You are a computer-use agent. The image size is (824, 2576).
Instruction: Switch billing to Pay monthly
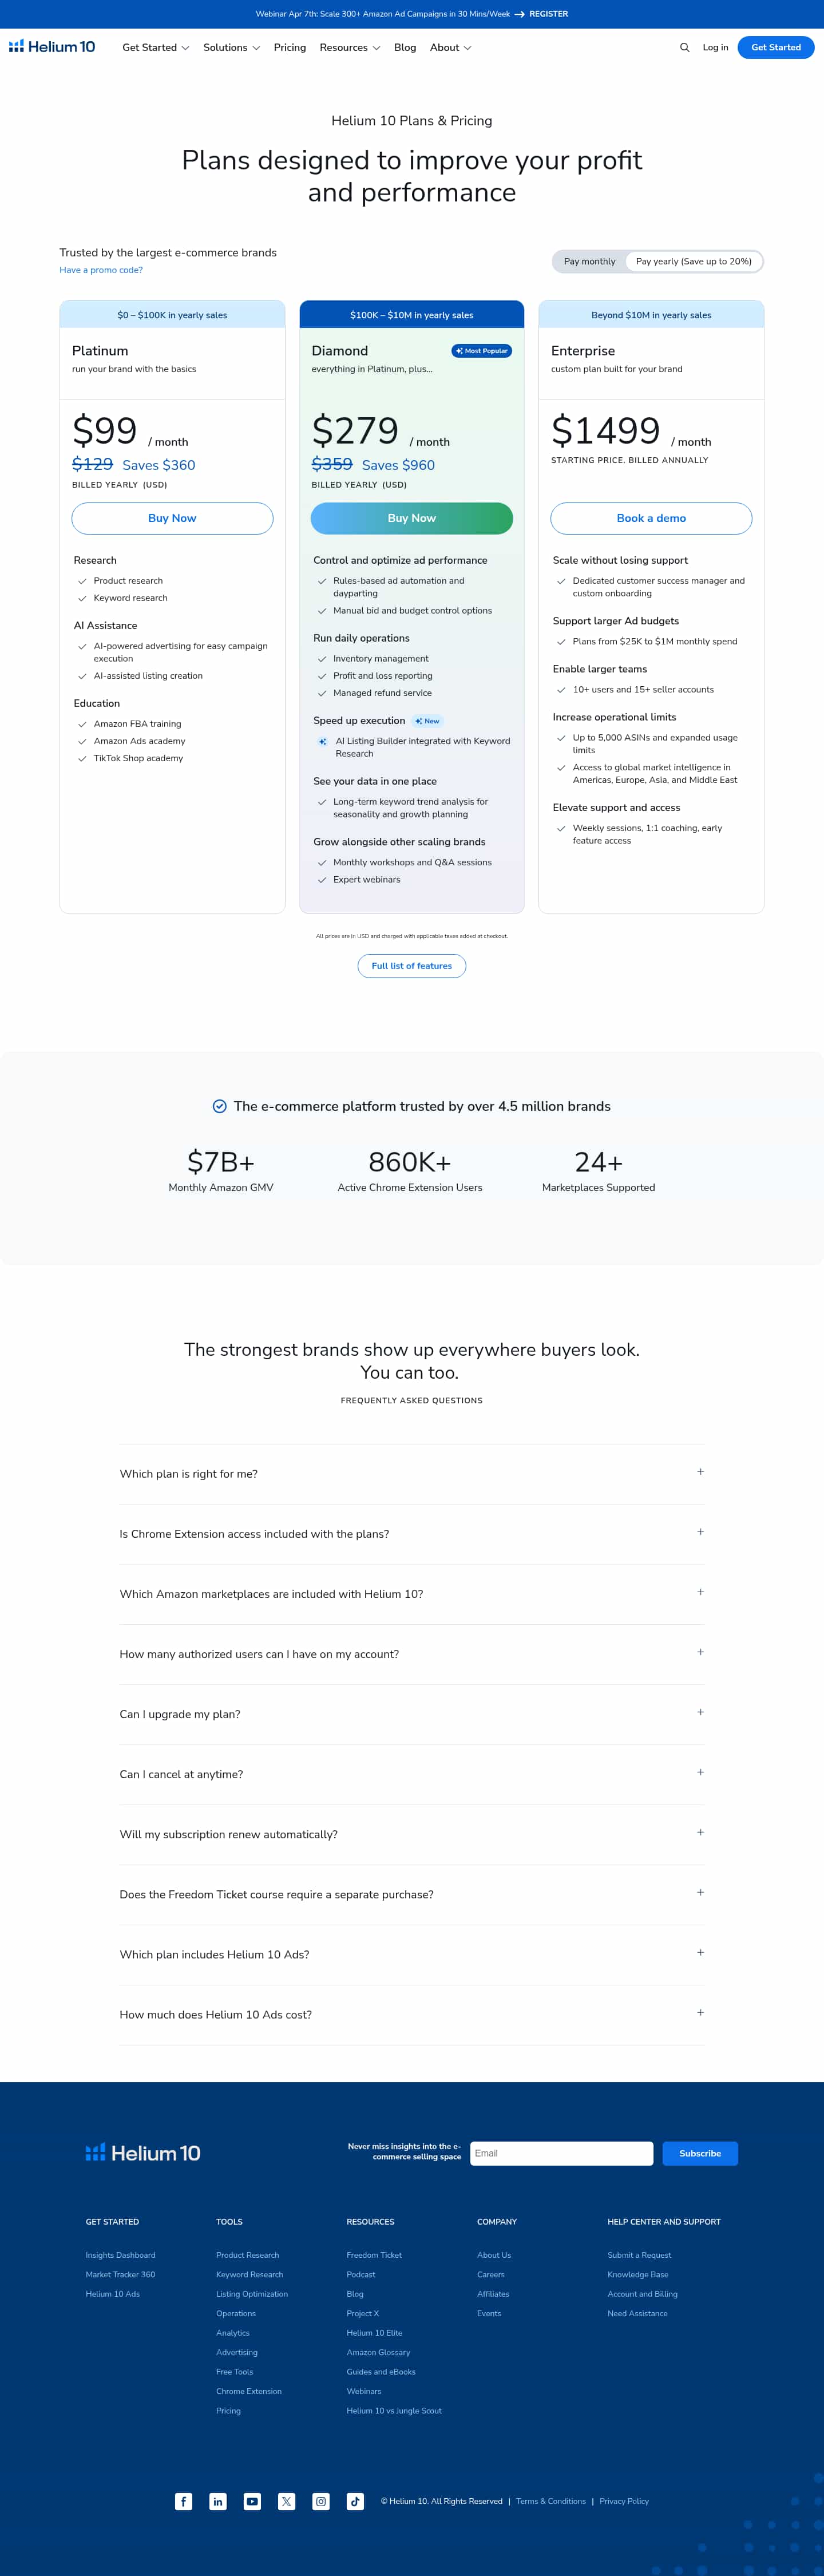589,262
